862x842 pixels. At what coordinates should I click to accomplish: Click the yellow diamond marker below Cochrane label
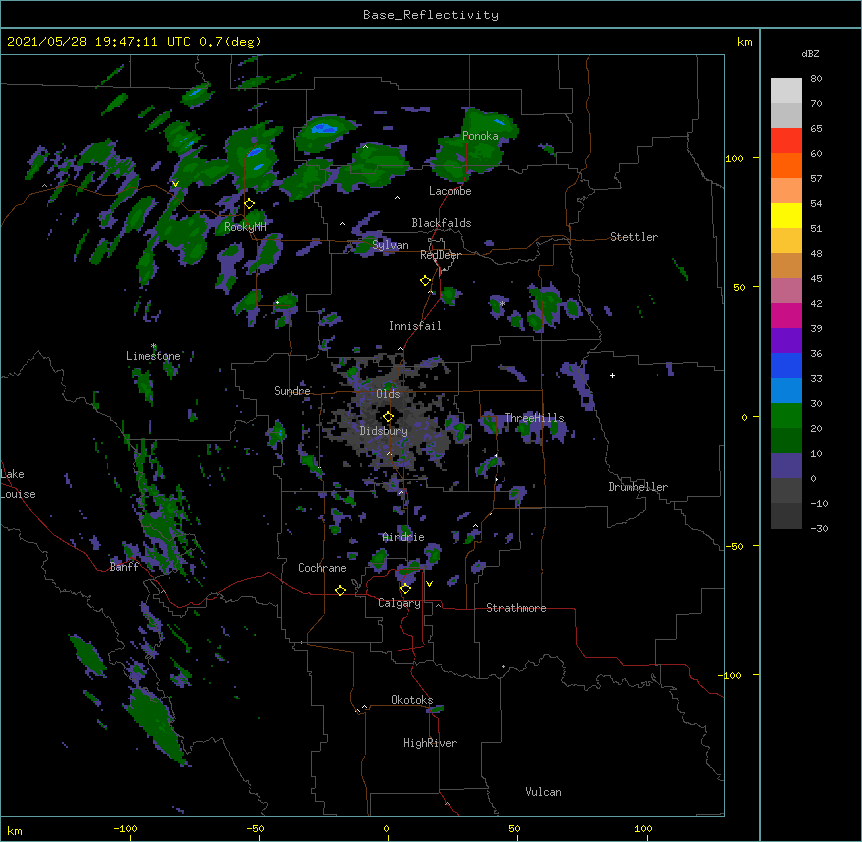pos(340,590)
